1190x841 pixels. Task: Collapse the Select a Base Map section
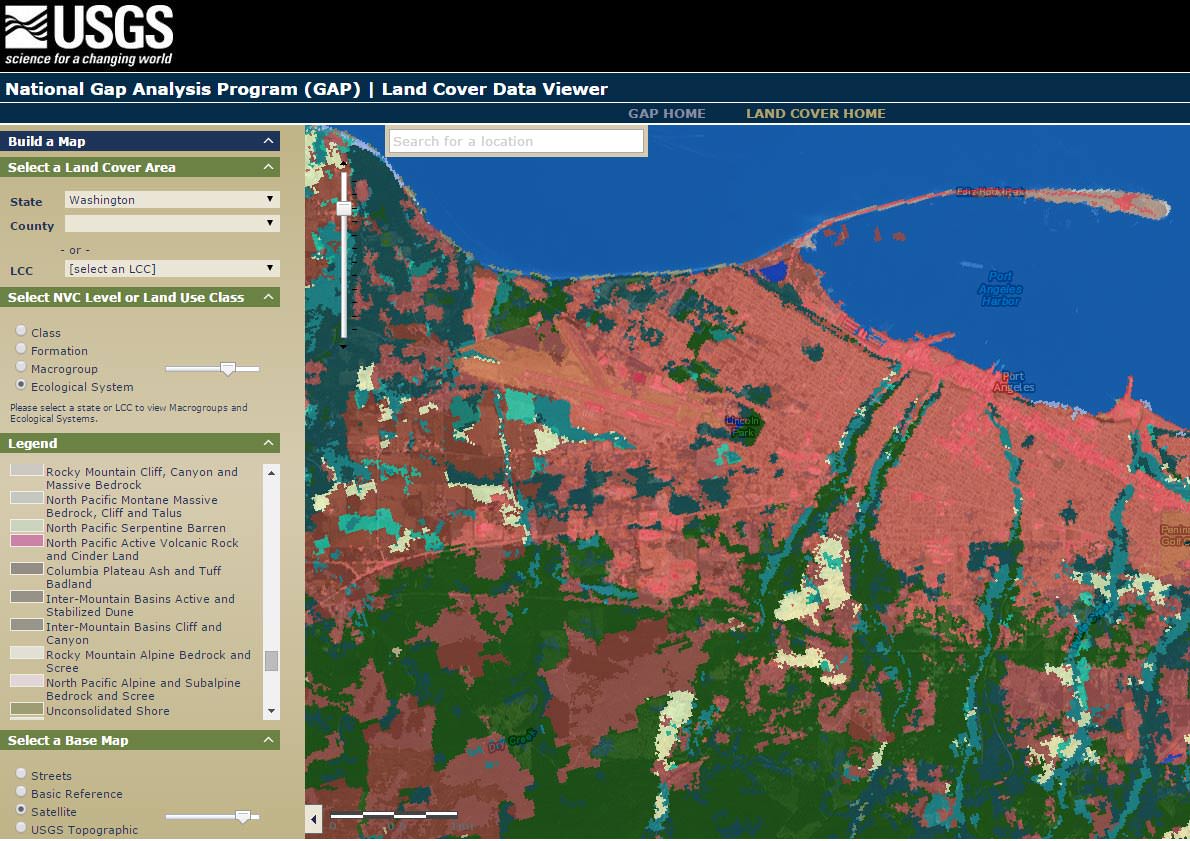[x=268, y=741]
